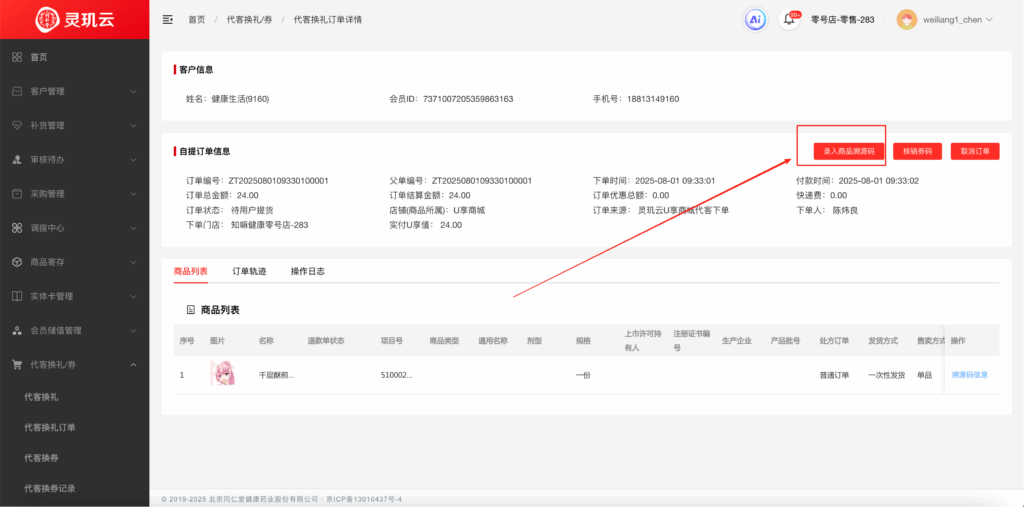
Task: Click the sidebar collapse hamburger icon
Action: click(x=167, y=19)
